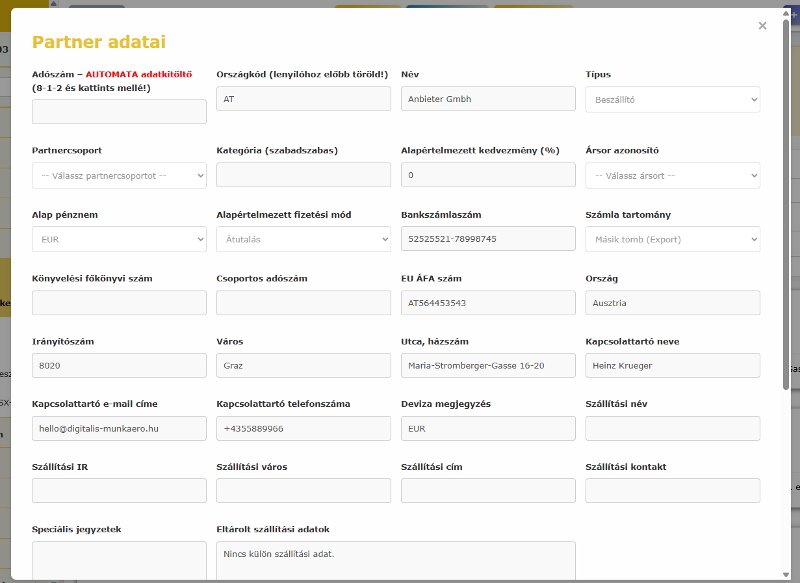The image size is (800, 583).
Task: Click the Bankszámlaszám input field
Action: pos(488,239)
